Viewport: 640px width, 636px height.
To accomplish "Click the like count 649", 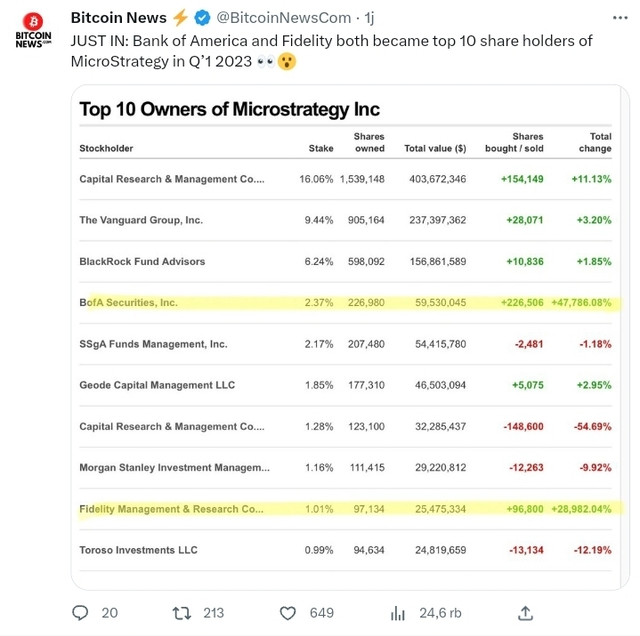I will [x=322, y=613].
